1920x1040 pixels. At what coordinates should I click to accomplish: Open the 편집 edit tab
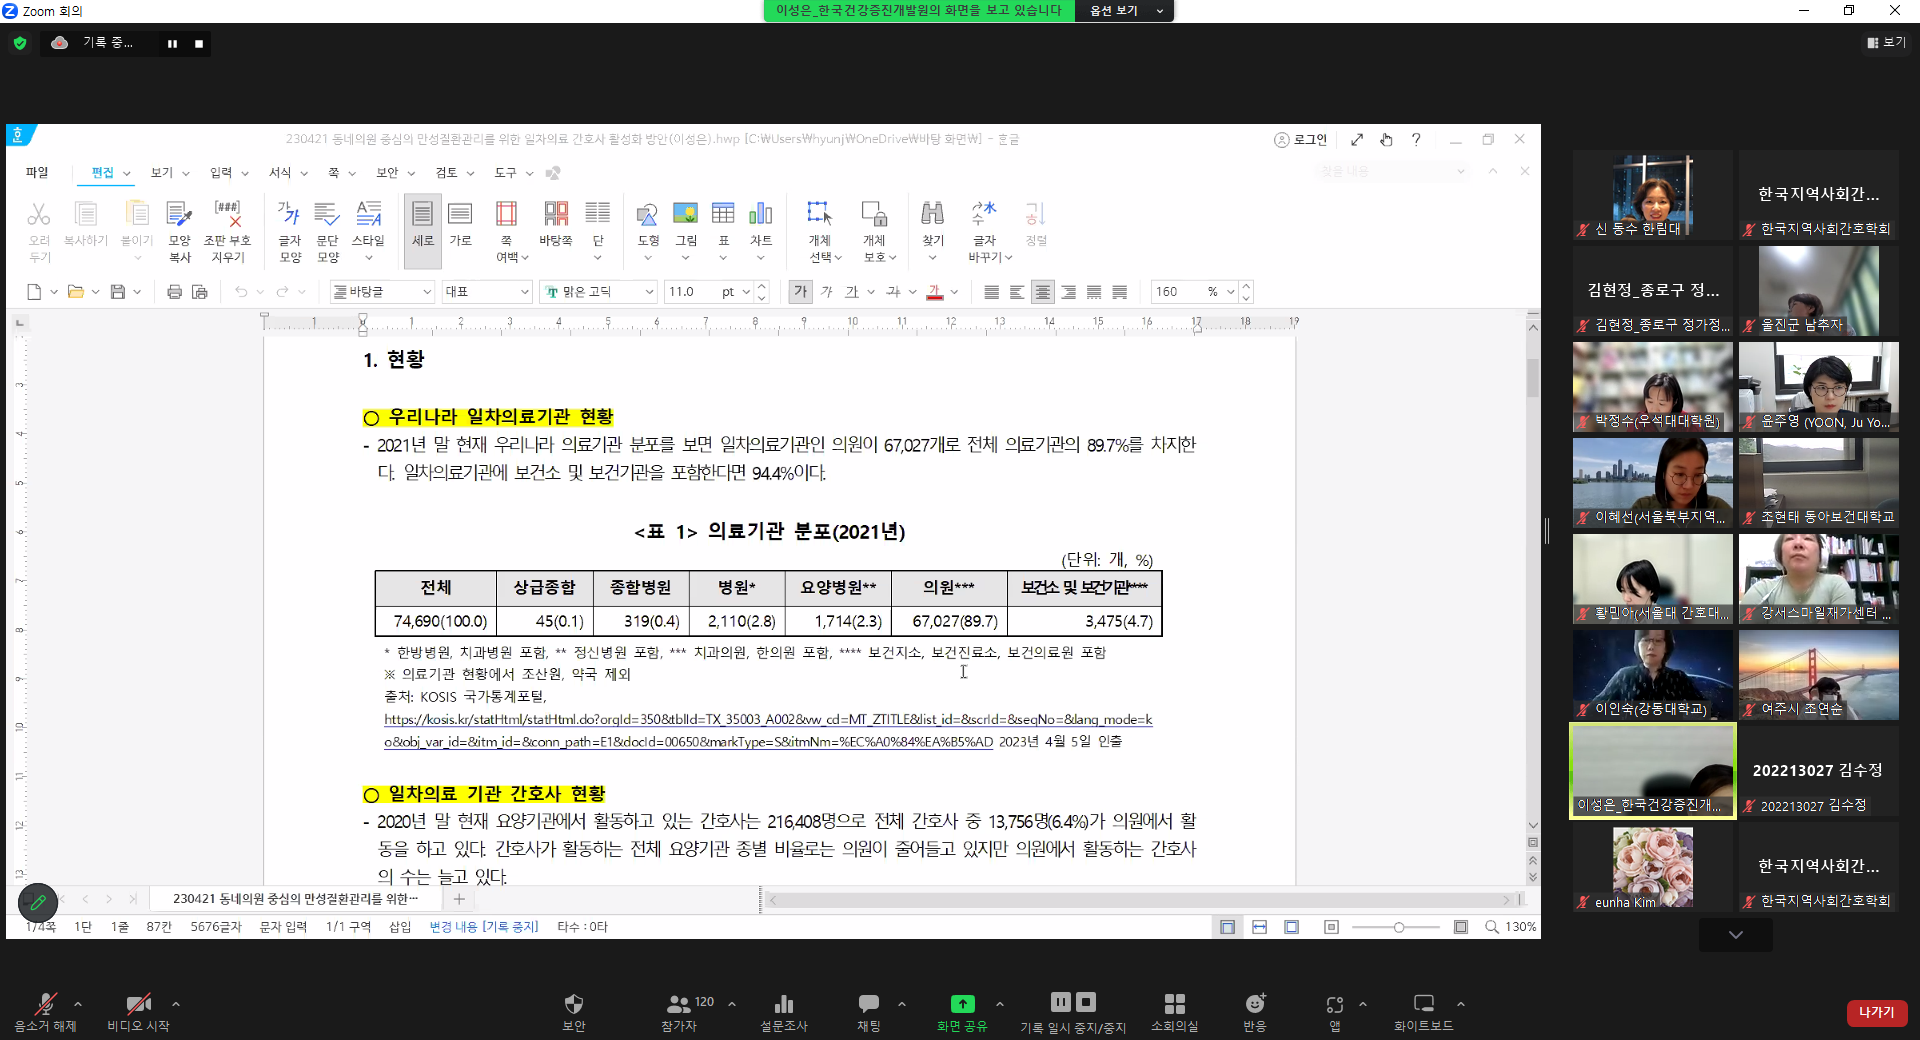pyautogui.click(x=102, y=173)
